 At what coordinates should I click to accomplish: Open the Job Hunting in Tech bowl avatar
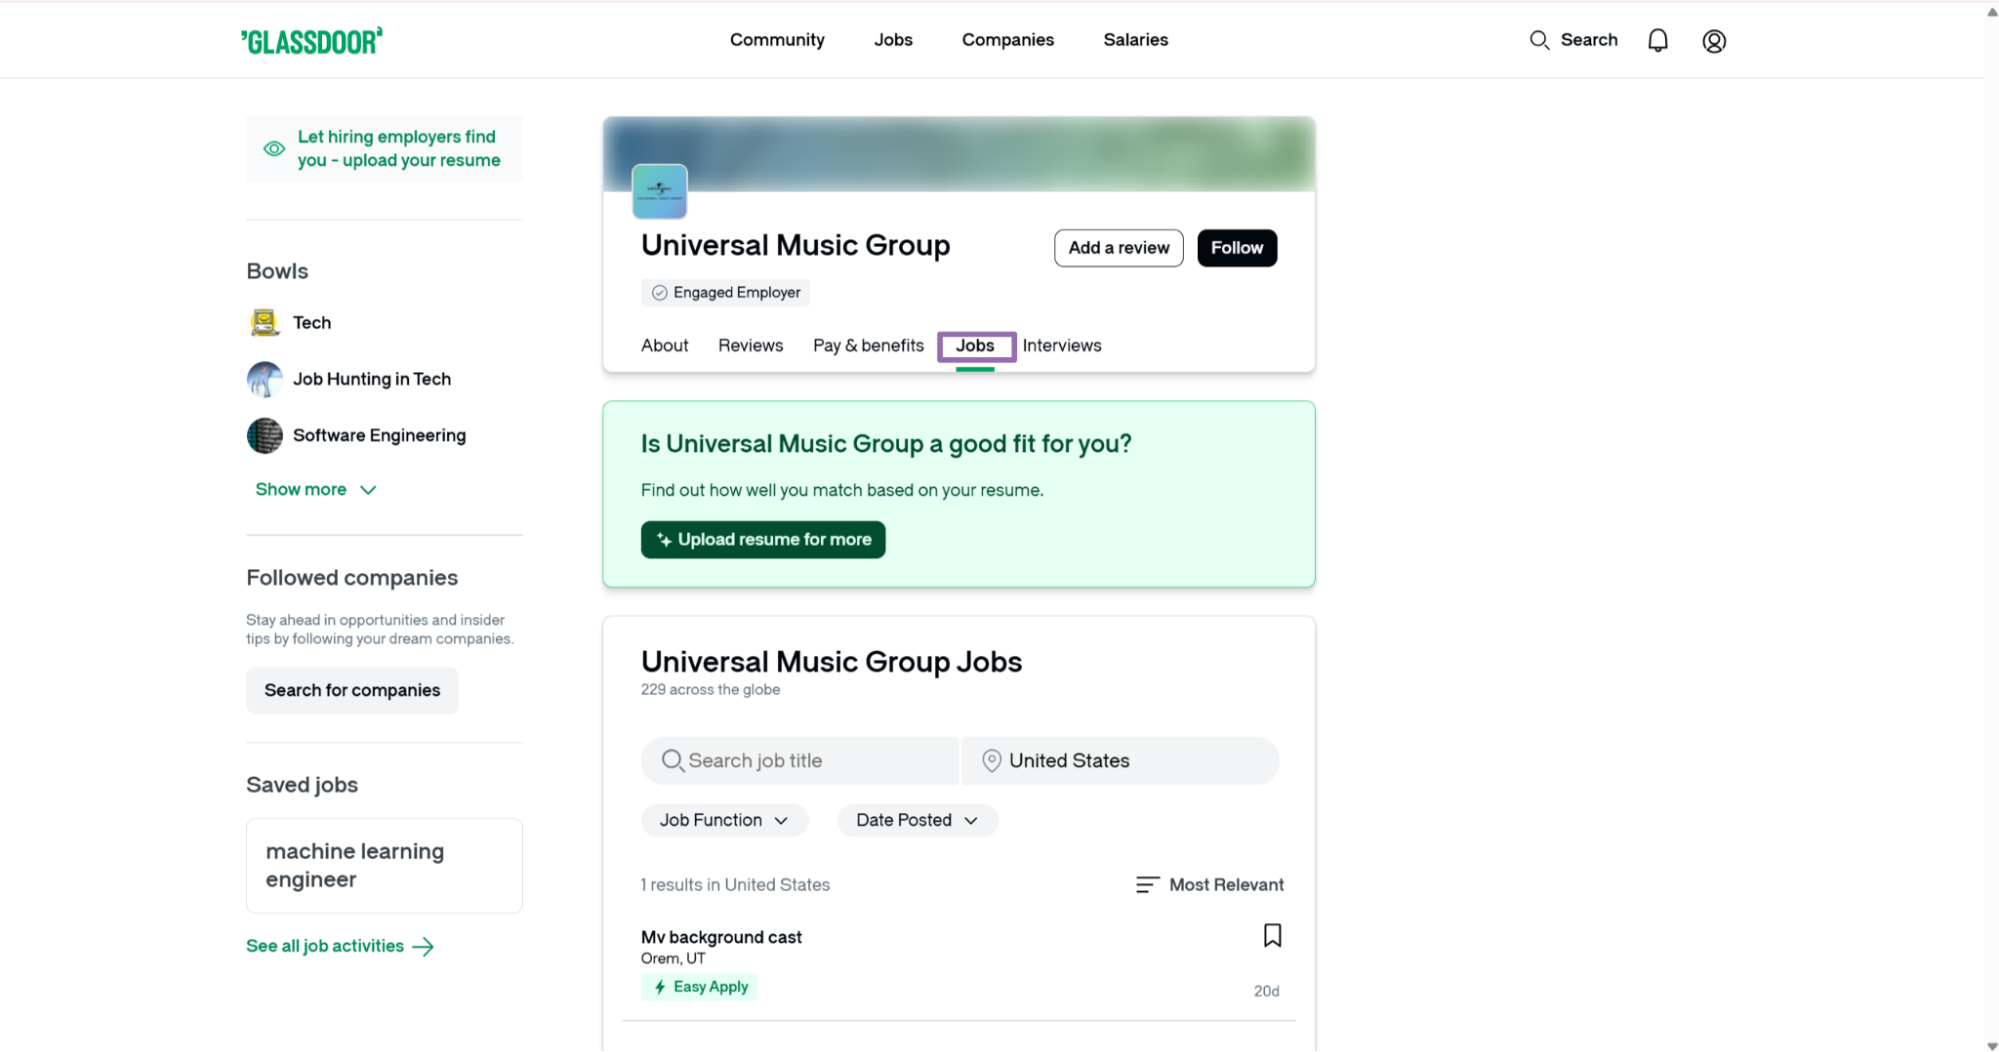pyautogui.click(x=264, y=379)
